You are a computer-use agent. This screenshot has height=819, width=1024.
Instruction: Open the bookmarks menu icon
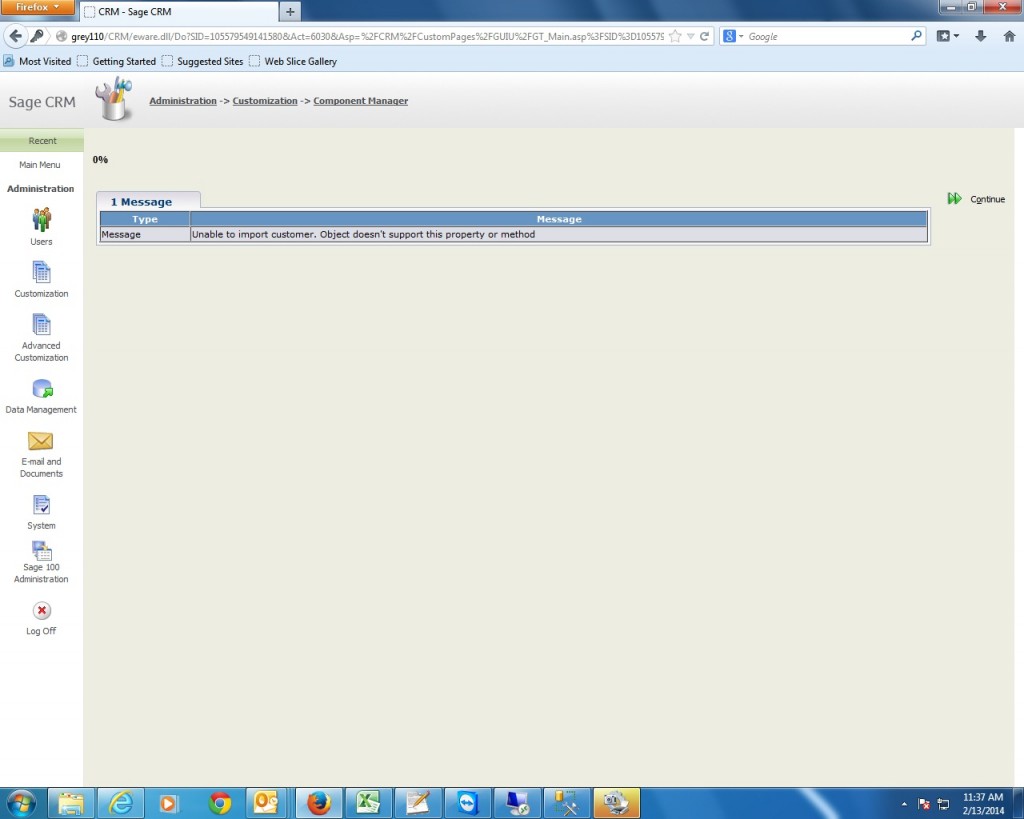click(x=948, y=37)
